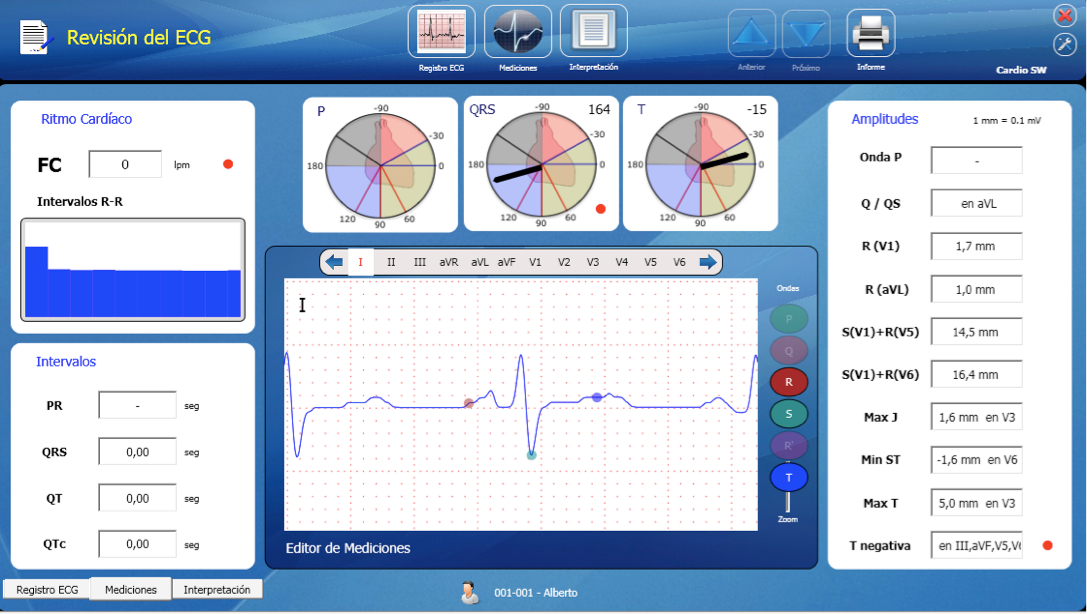Screen dimensions: 1087x614
Task: Click the Informe printer icon
Action: [x=870, y=33]
